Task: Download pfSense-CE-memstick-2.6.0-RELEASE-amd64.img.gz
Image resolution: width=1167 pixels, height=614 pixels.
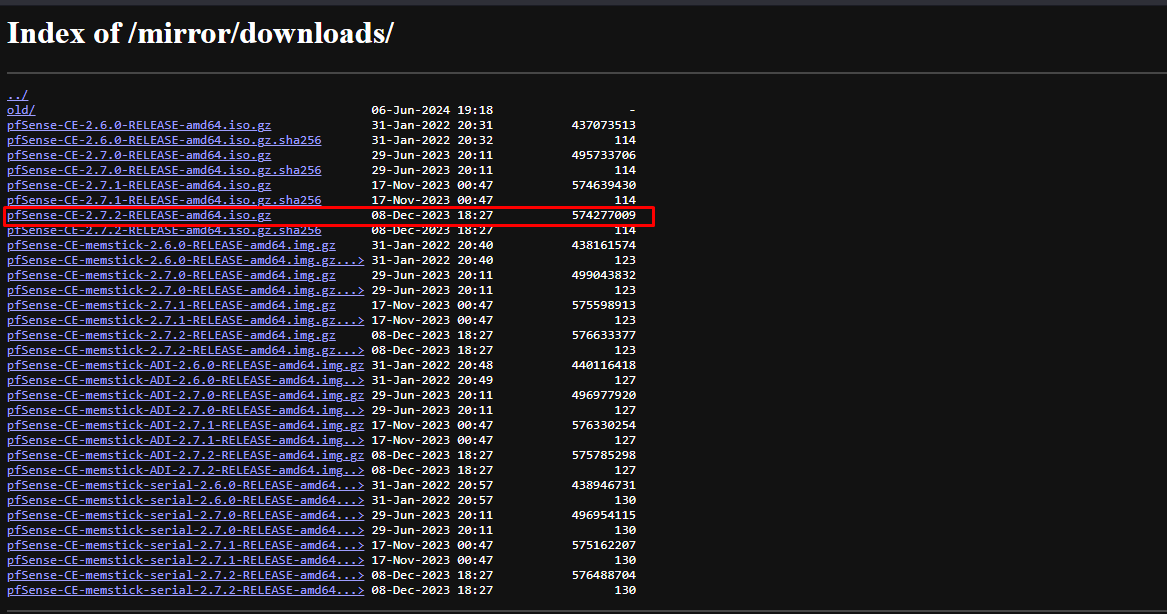Action: click(171, 245)
